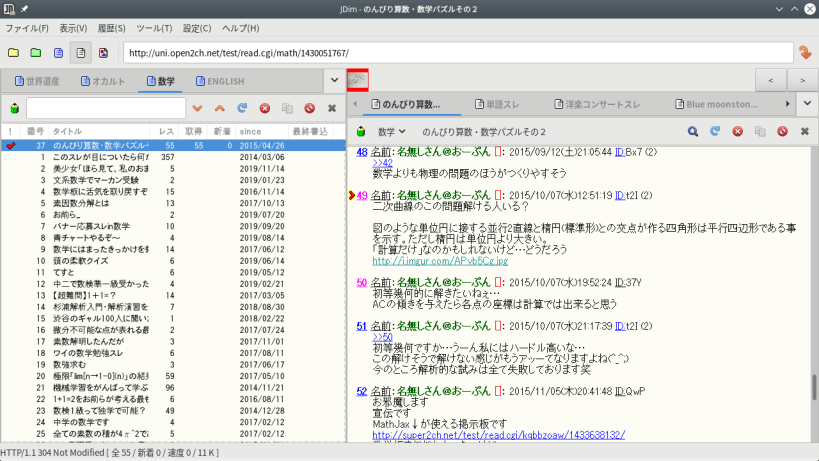Viewport: 819px width, 461px height.
Task: Delete thread with red prohibited icon
Action: click(782, 132)
